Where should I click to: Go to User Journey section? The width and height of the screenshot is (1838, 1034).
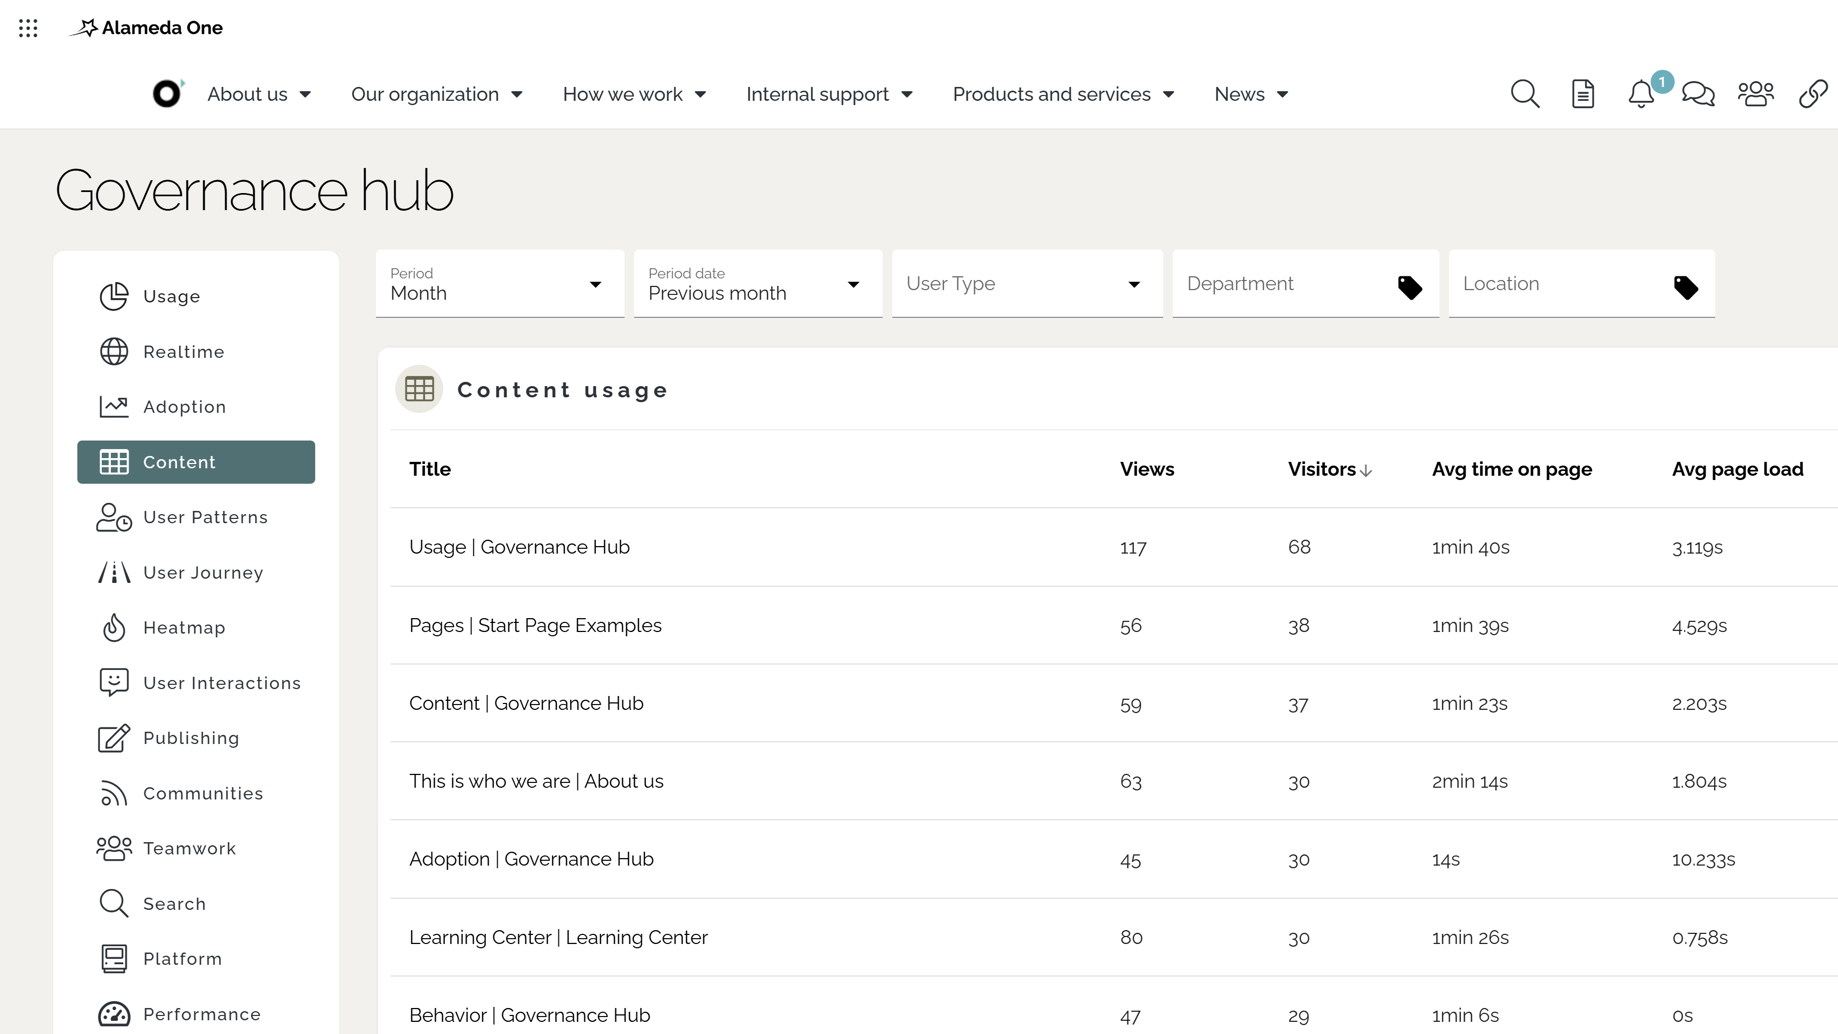196,572
